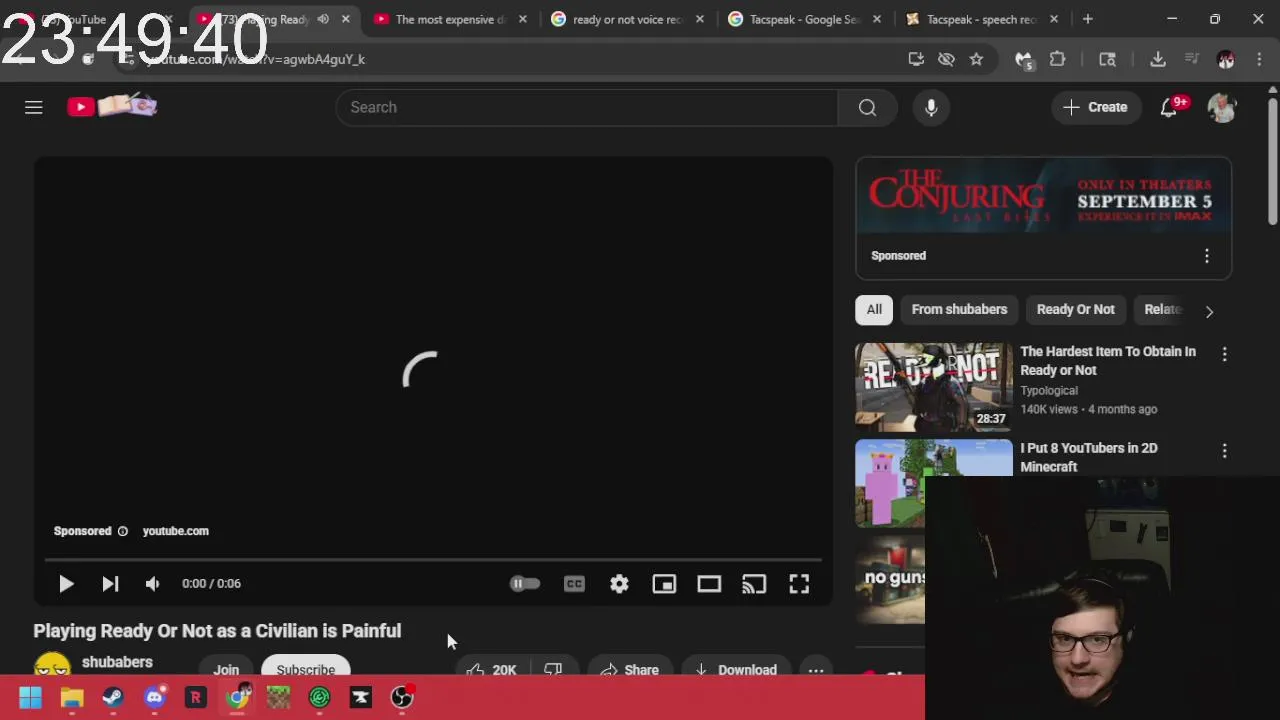Open player settings gear
Image resolution: width=1280 pixels, height=720 pixels.
point(619,584)
